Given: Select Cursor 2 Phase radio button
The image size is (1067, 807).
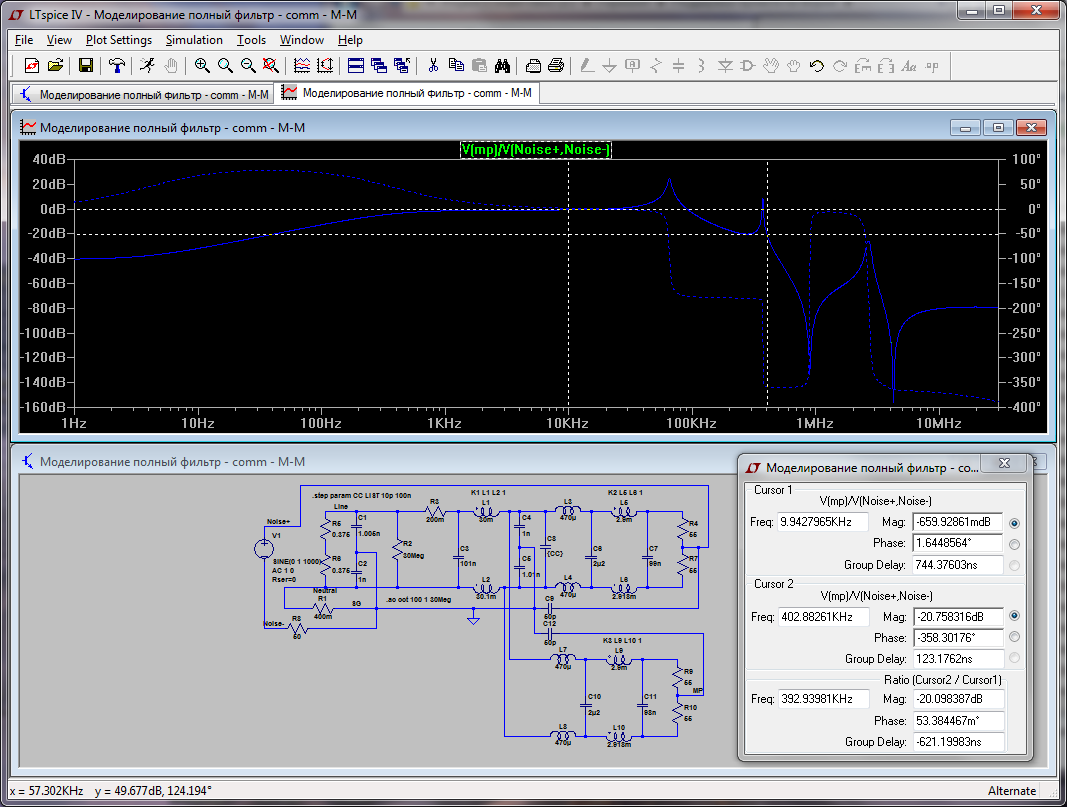Looking at the screenshot, I should [1015, 637].
